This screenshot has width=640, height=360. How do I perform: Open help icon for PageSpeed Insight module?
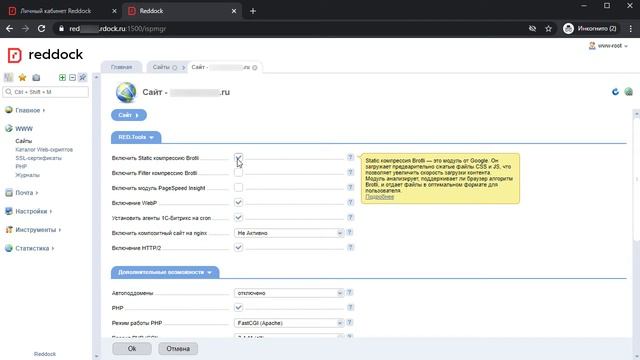tap(350, 188)
